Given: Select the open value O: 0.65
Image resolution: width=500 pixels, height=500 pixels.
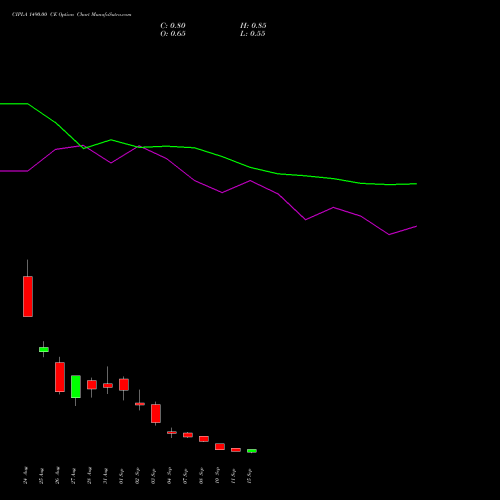Looking at the screenshot, I should pos(173,34).
